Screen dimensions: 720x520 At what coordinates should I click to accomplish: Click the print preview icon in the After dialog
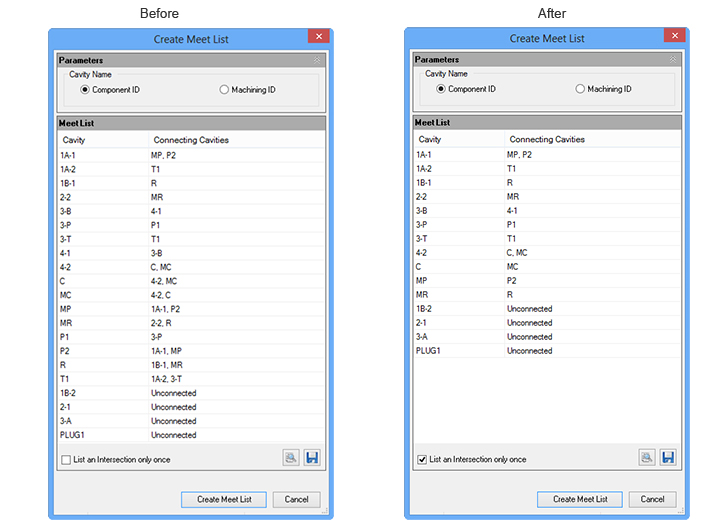pyautogui.click(x=647, y=458)
